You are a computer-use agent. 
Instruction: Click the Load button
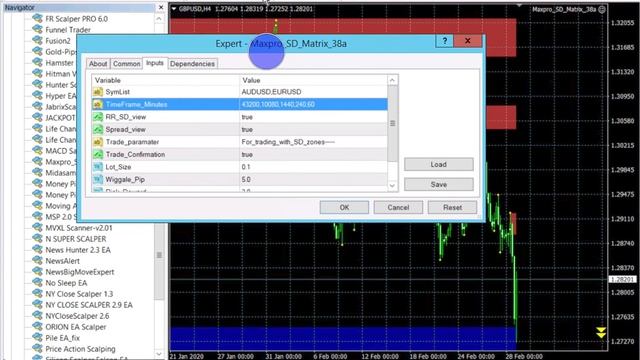pyautogui.click(x=439, y=164)
